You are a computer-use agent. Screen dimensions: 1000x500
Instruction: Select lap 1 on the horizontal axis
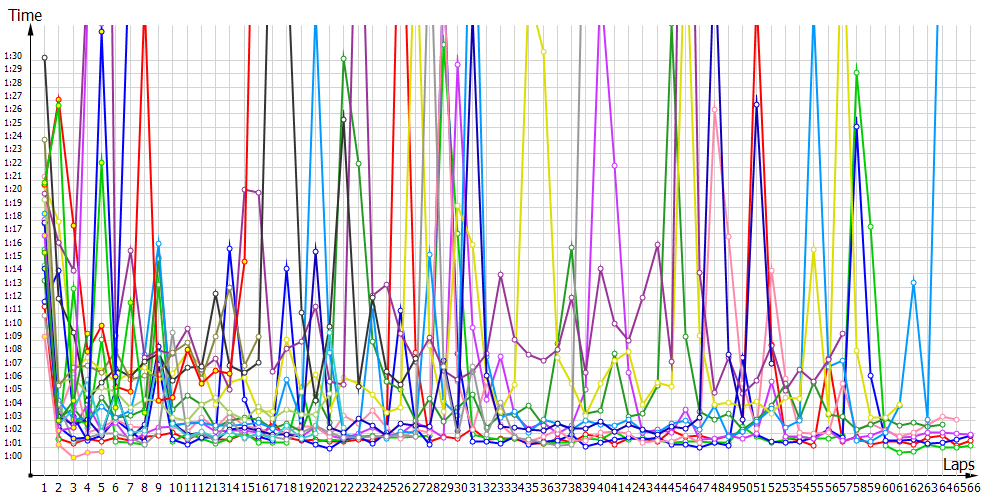[44, 487]
